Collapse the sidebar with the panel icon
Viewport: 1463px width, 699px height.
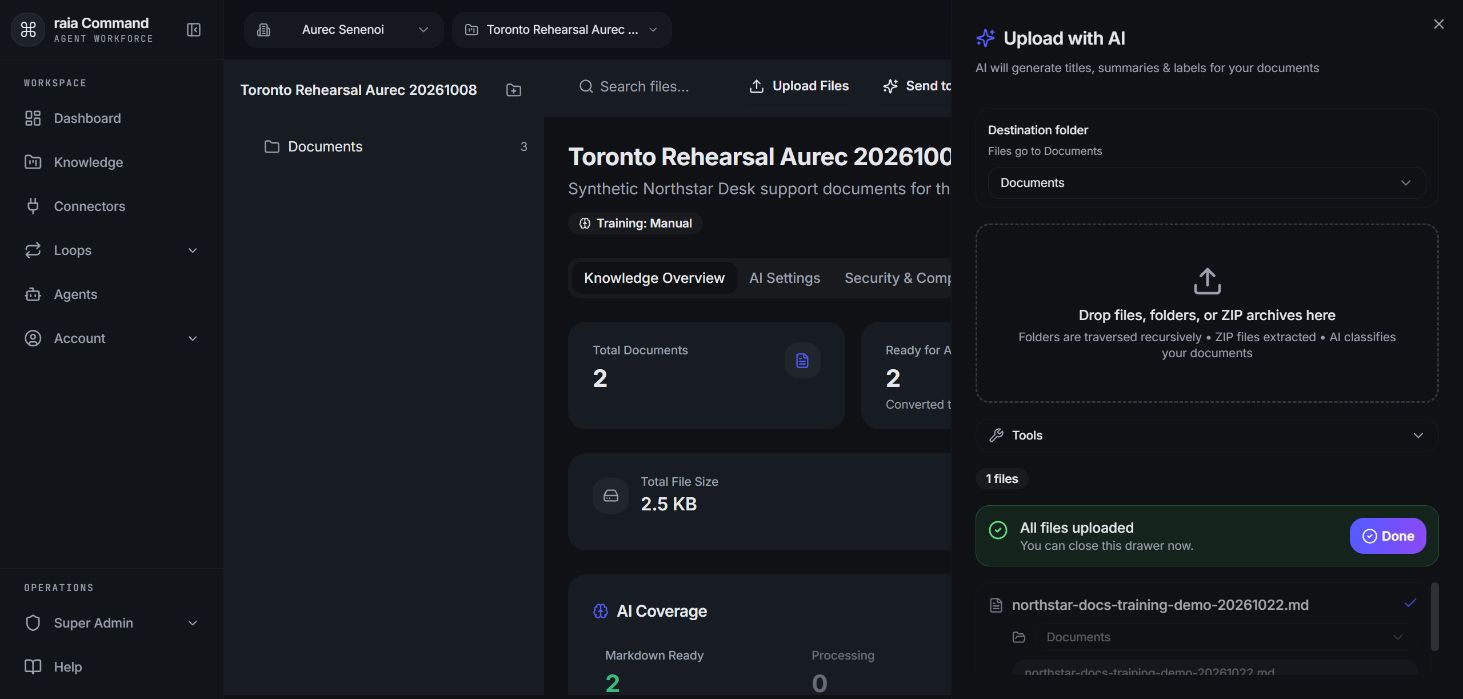[194, 30]
